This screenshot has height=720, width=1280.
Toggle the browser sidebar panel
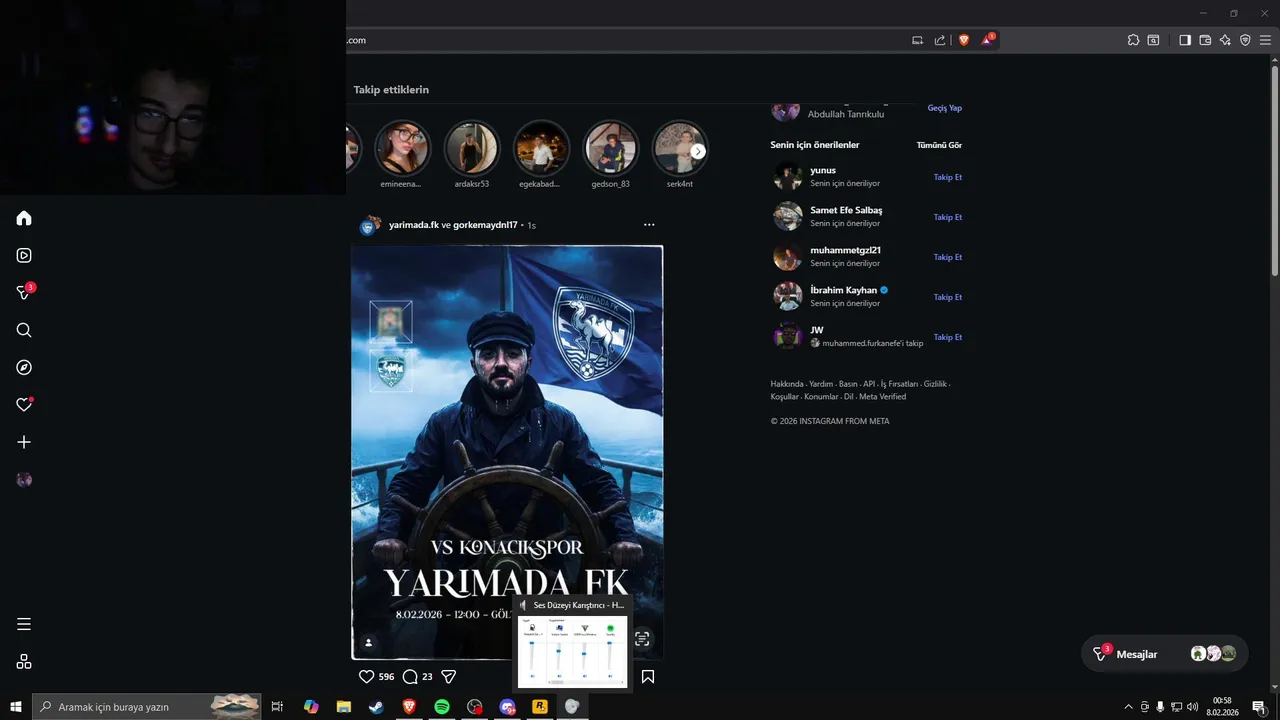[x=1185, y=40]
